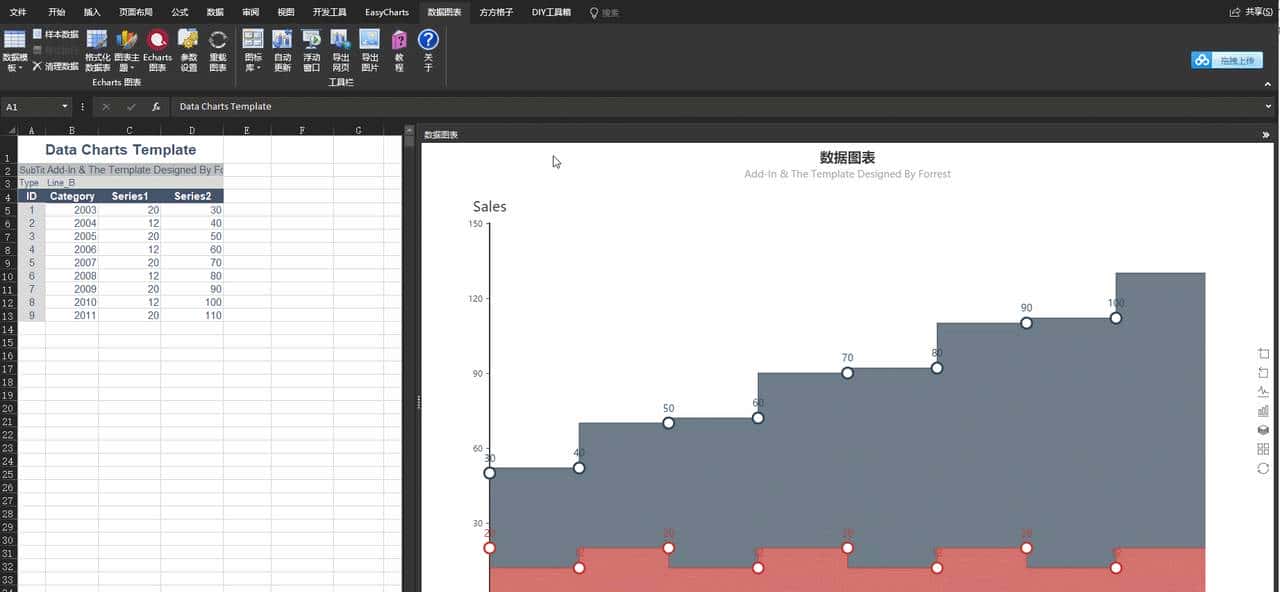Click 导出网页 export webpage icon
The width and height of the screenshot is (1280, 592).
coord(340,49)
